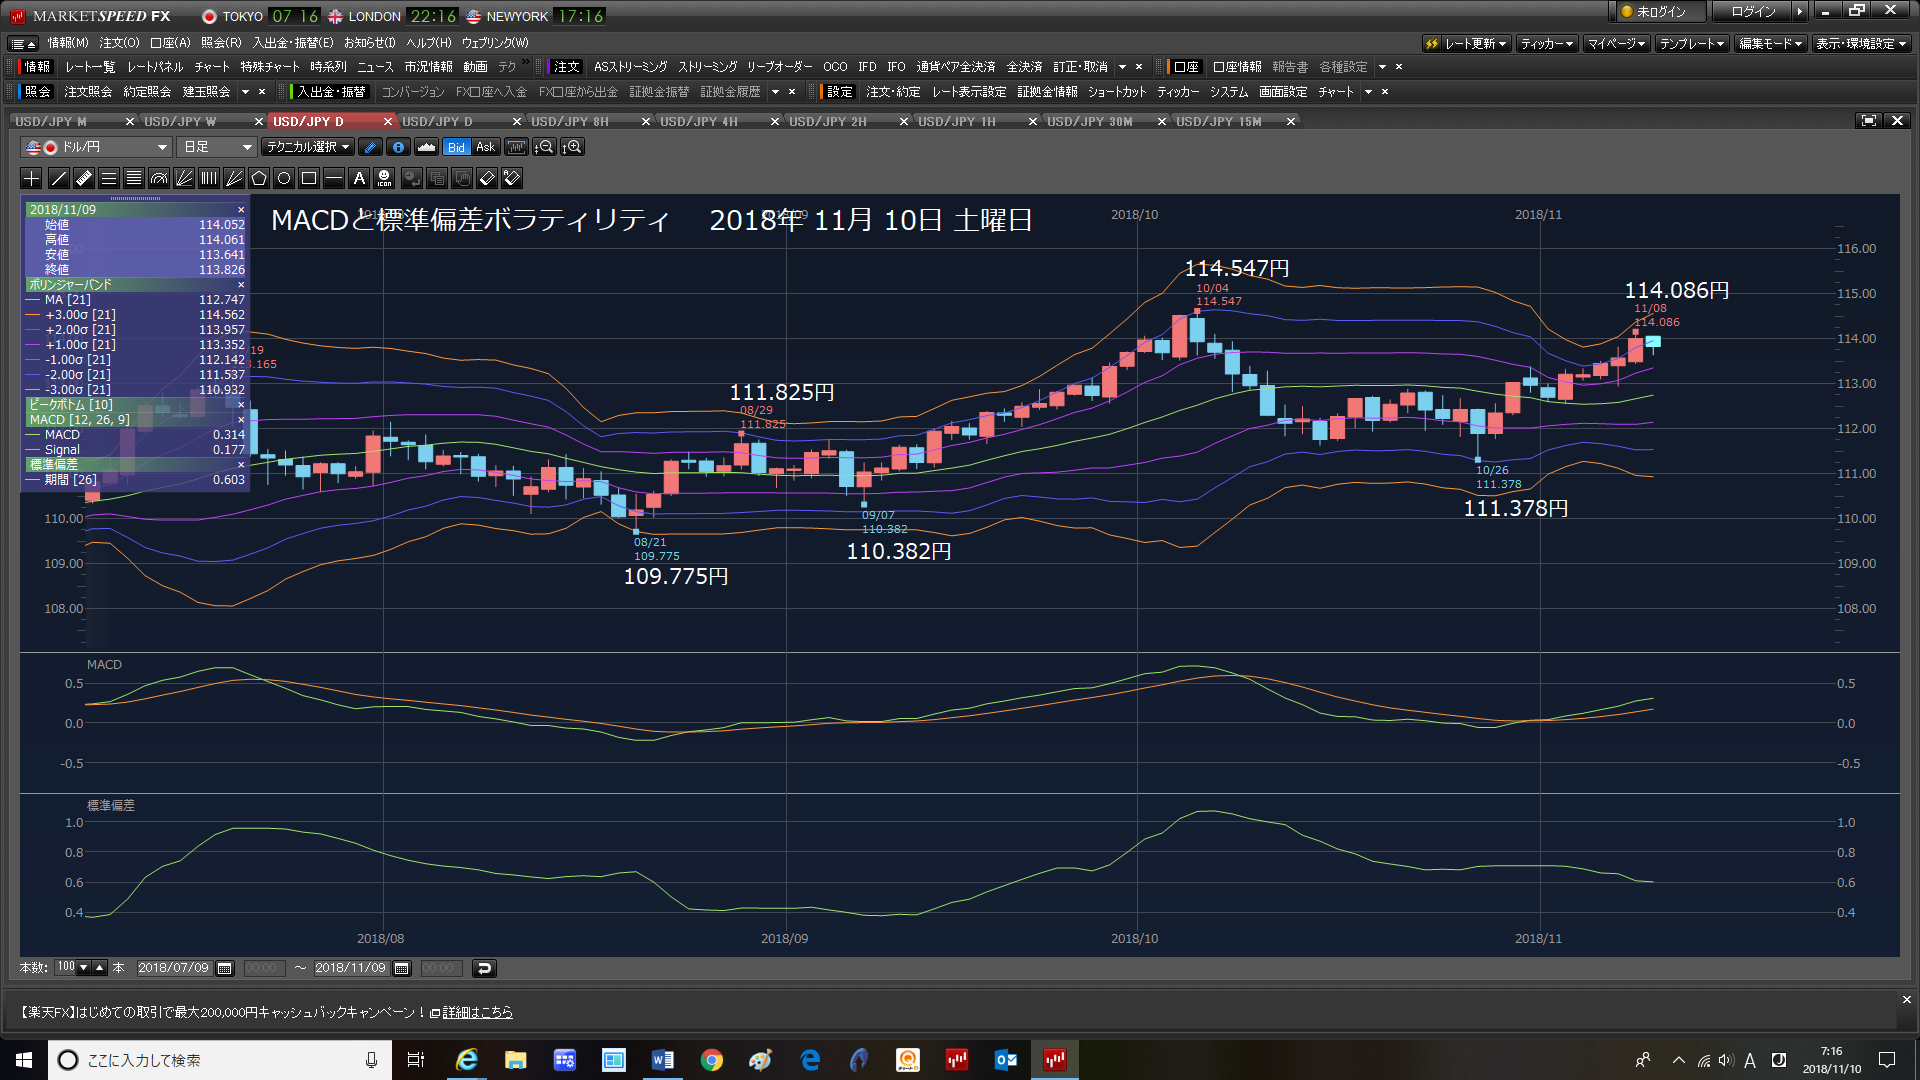Open the 注文(O) menu

pyautogui.click(x=119, y=43)
